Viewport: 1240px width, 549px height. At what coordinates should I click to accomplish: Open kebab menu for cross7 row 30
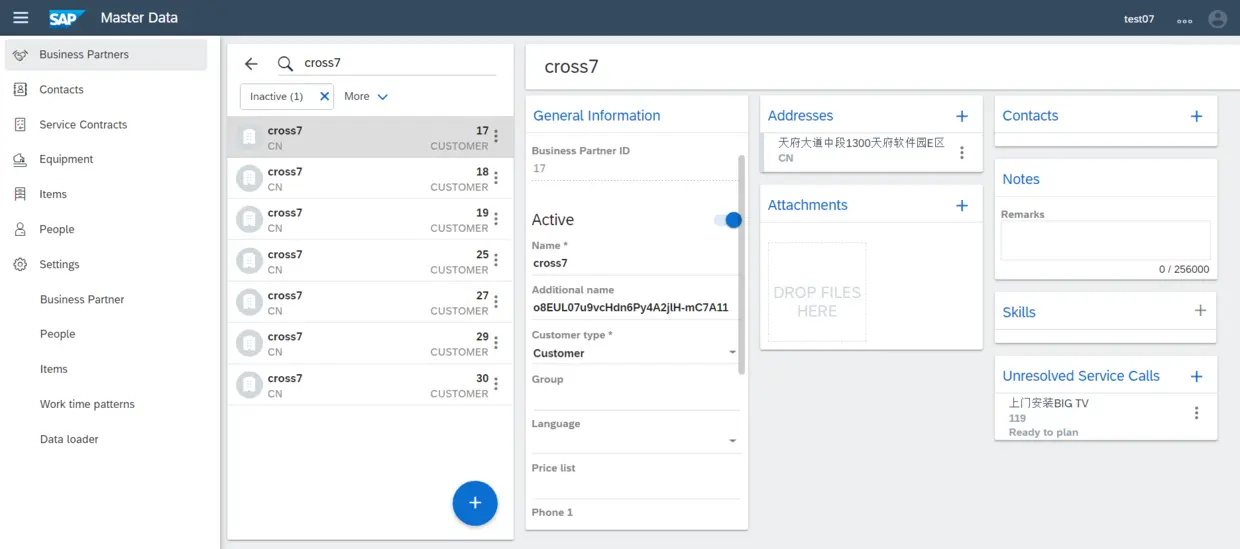[496, 385]
